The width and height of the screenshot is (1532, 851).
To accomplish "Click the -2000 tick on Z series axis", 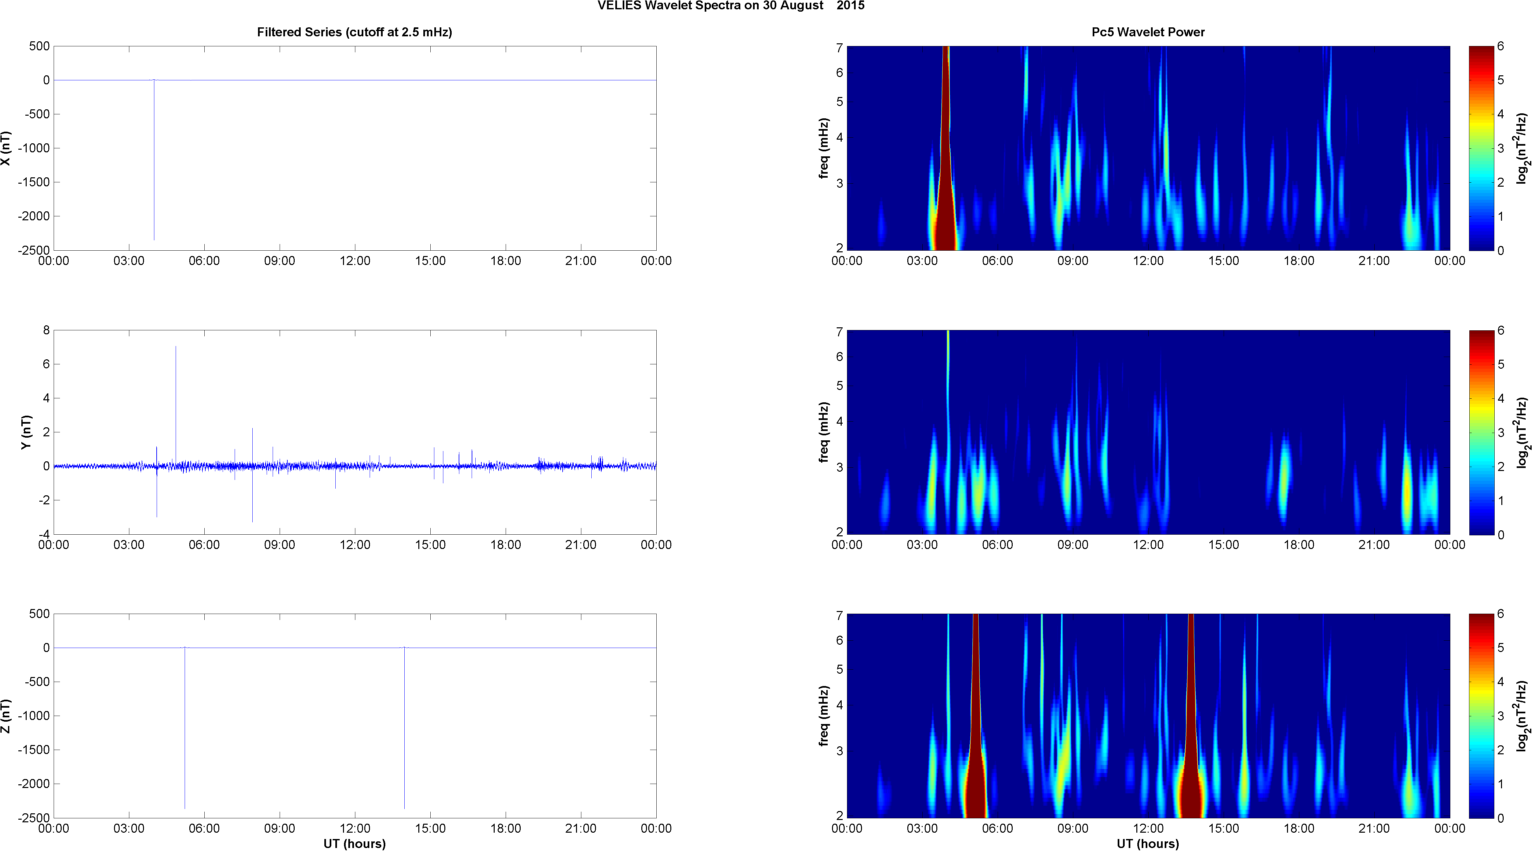I will [34, 784].
